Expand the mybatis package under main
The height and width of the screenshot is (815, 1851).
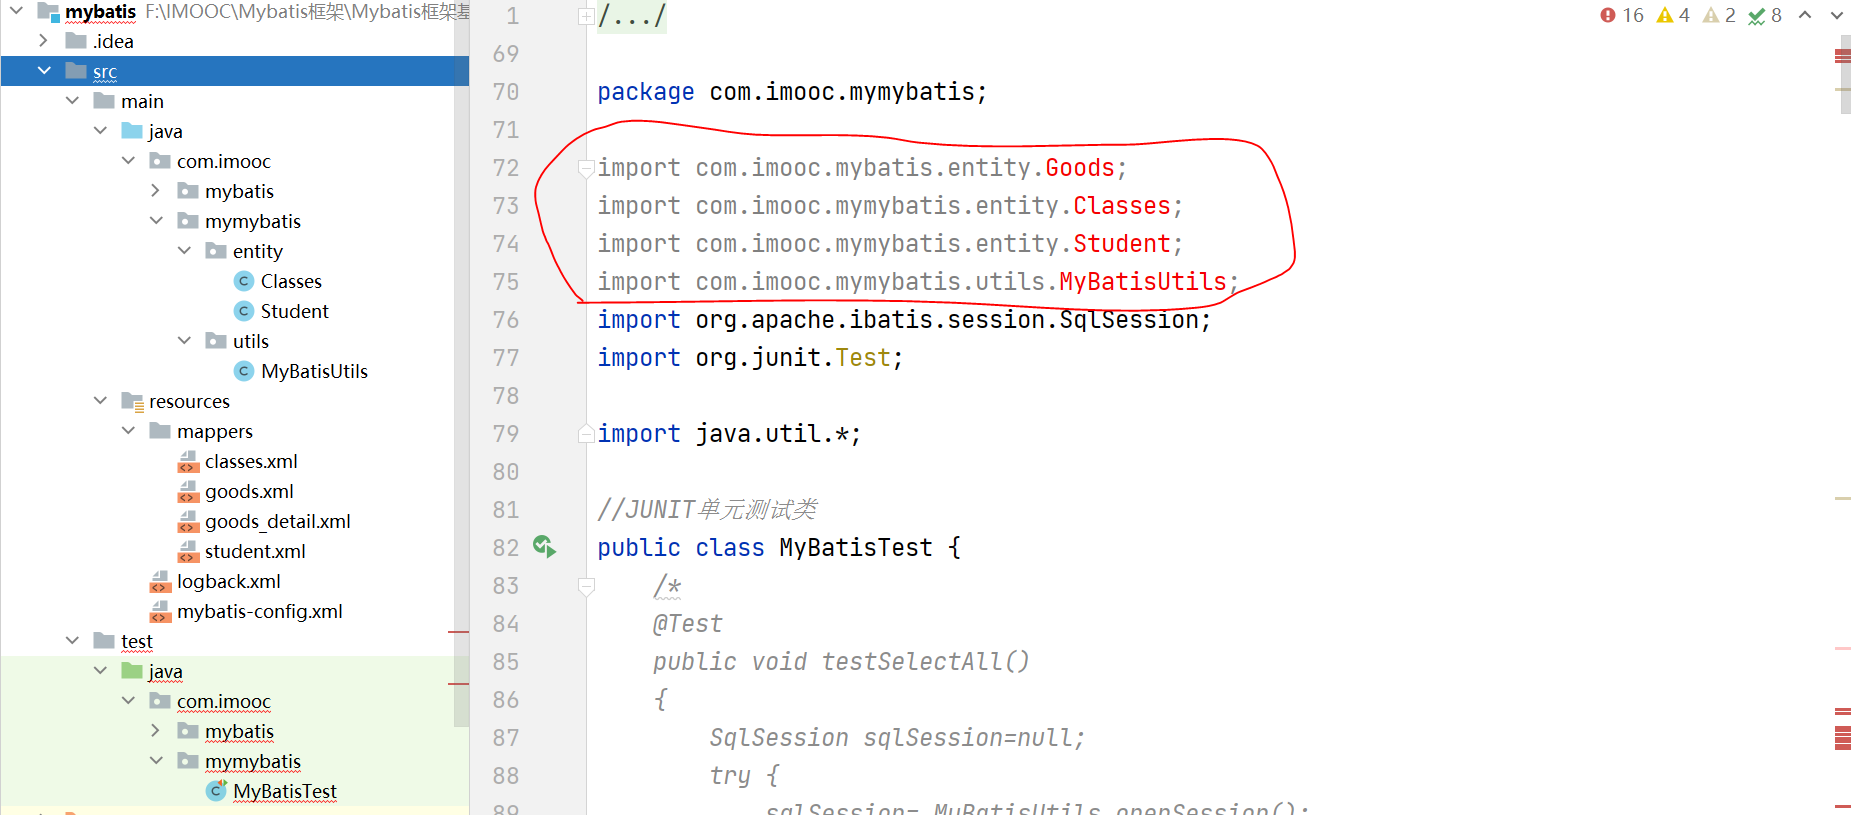tap(155, 191)
